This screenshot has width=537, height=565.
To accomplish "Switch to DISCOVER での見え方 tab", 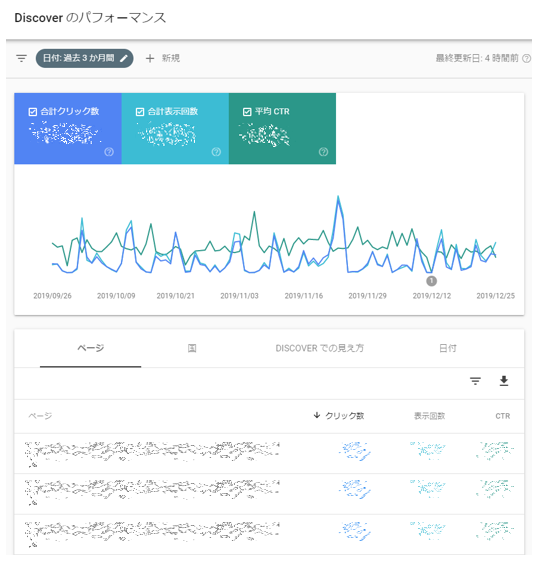I will coord(320,348).
